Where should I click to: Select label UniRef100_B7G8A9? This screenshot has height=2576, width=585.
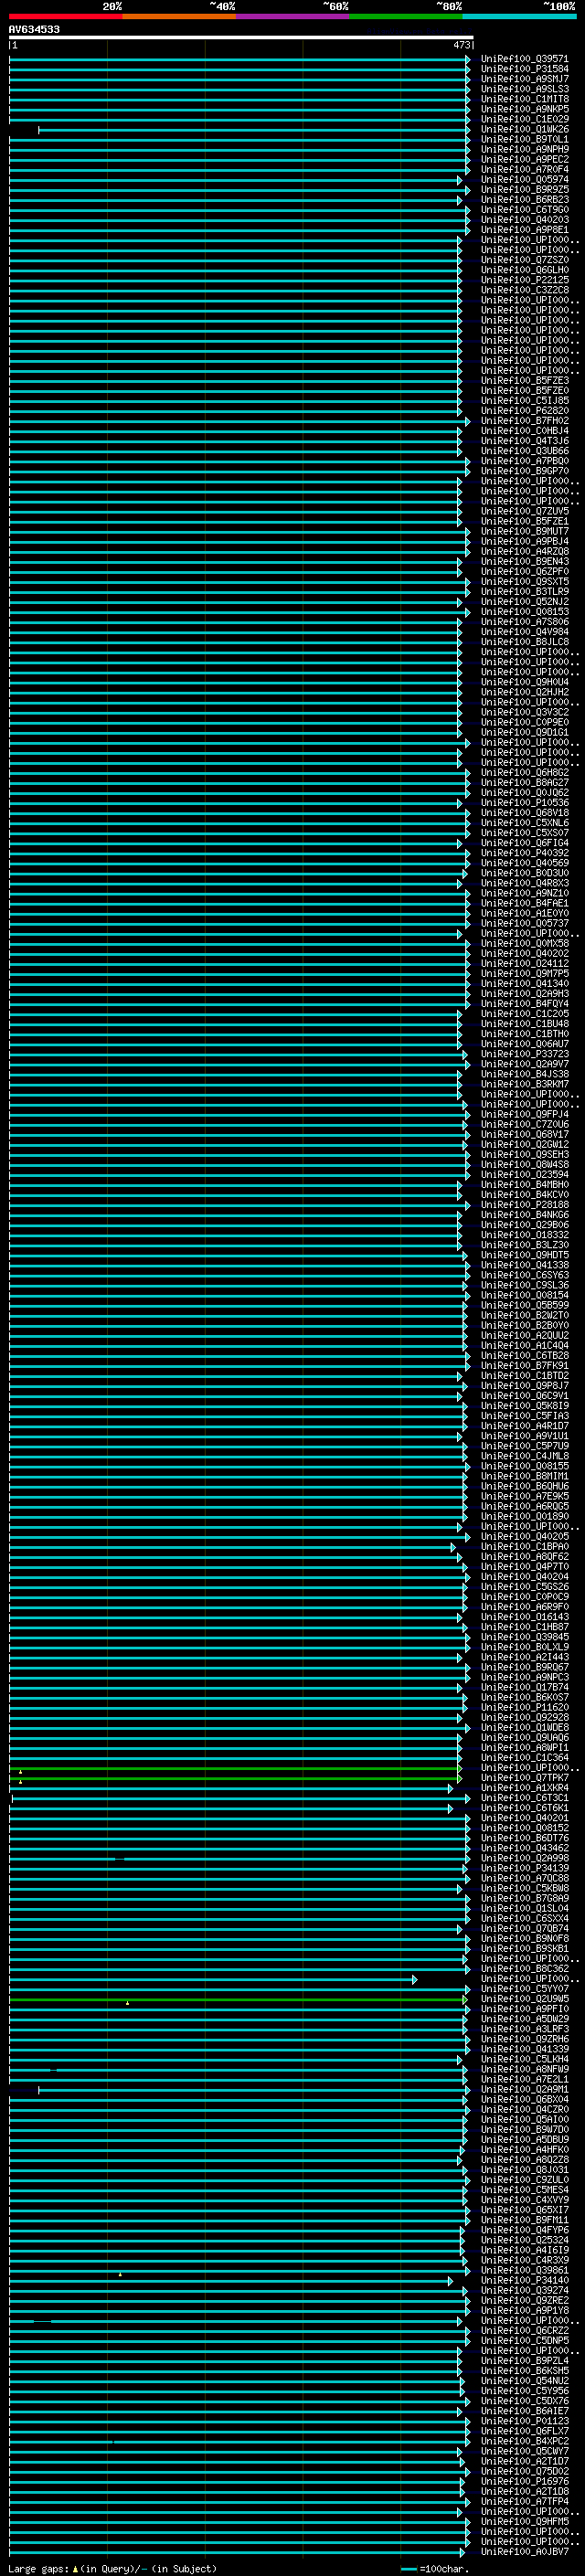[524, 1898]
